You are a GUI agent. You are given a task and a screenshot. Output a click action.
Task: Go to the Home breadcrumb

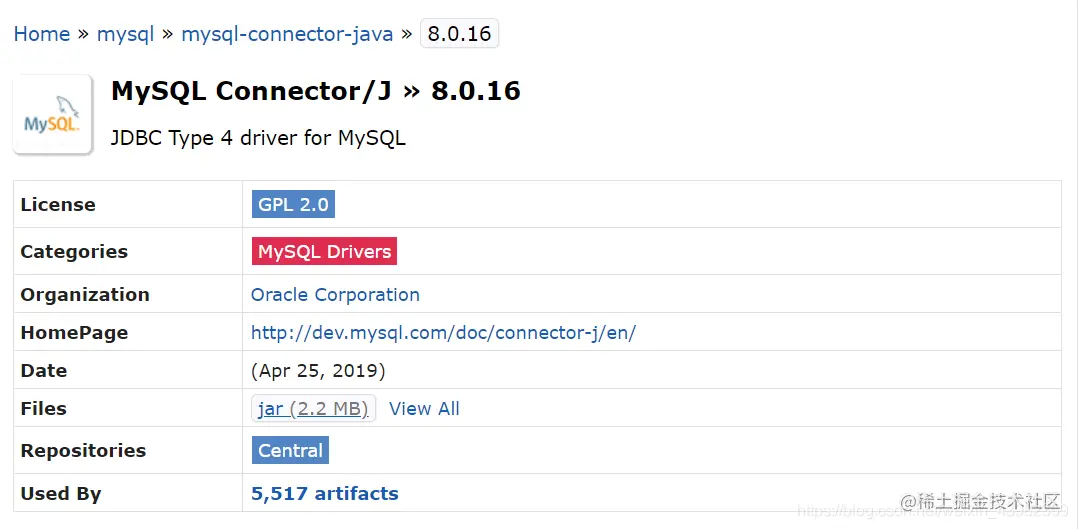click(41, 34)
